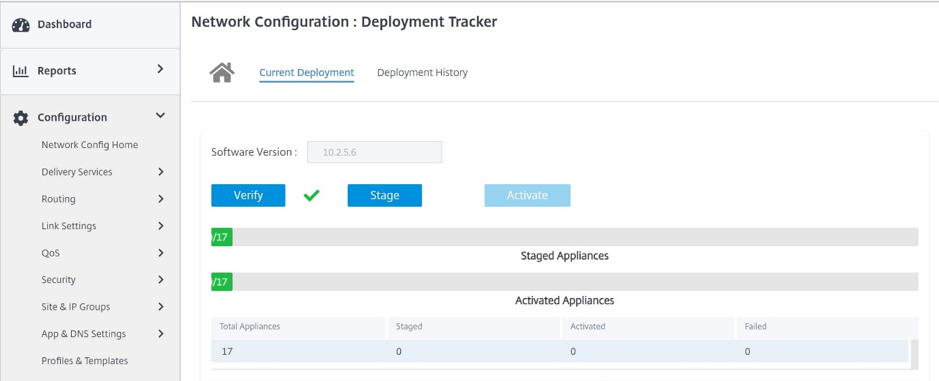Expand Routing submenu arrow

point(160,199)
